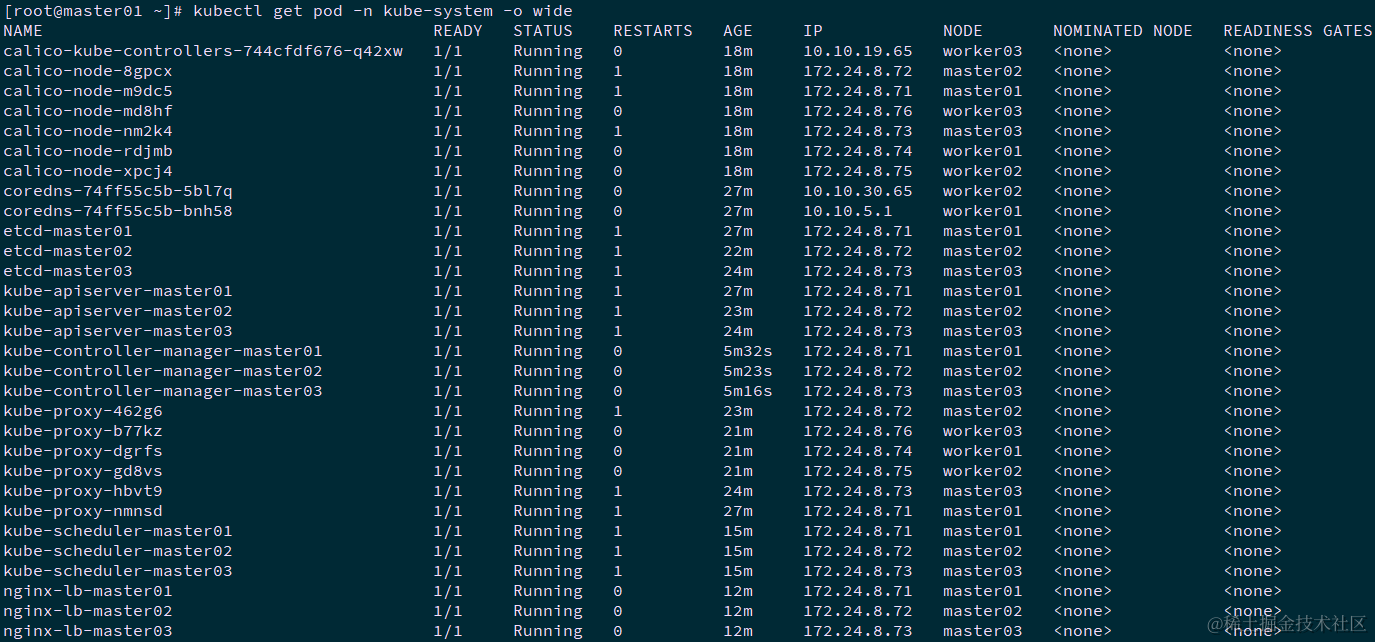Image resolution: width=1375 pixels, height=642 pixels.
Task: Click IP address 10.10.5.1
Action: point(848,211)
